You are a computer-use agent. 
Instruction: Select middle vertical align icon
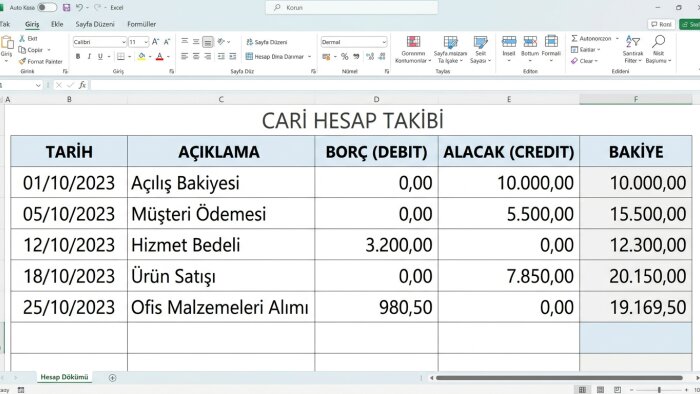(196, 42)
